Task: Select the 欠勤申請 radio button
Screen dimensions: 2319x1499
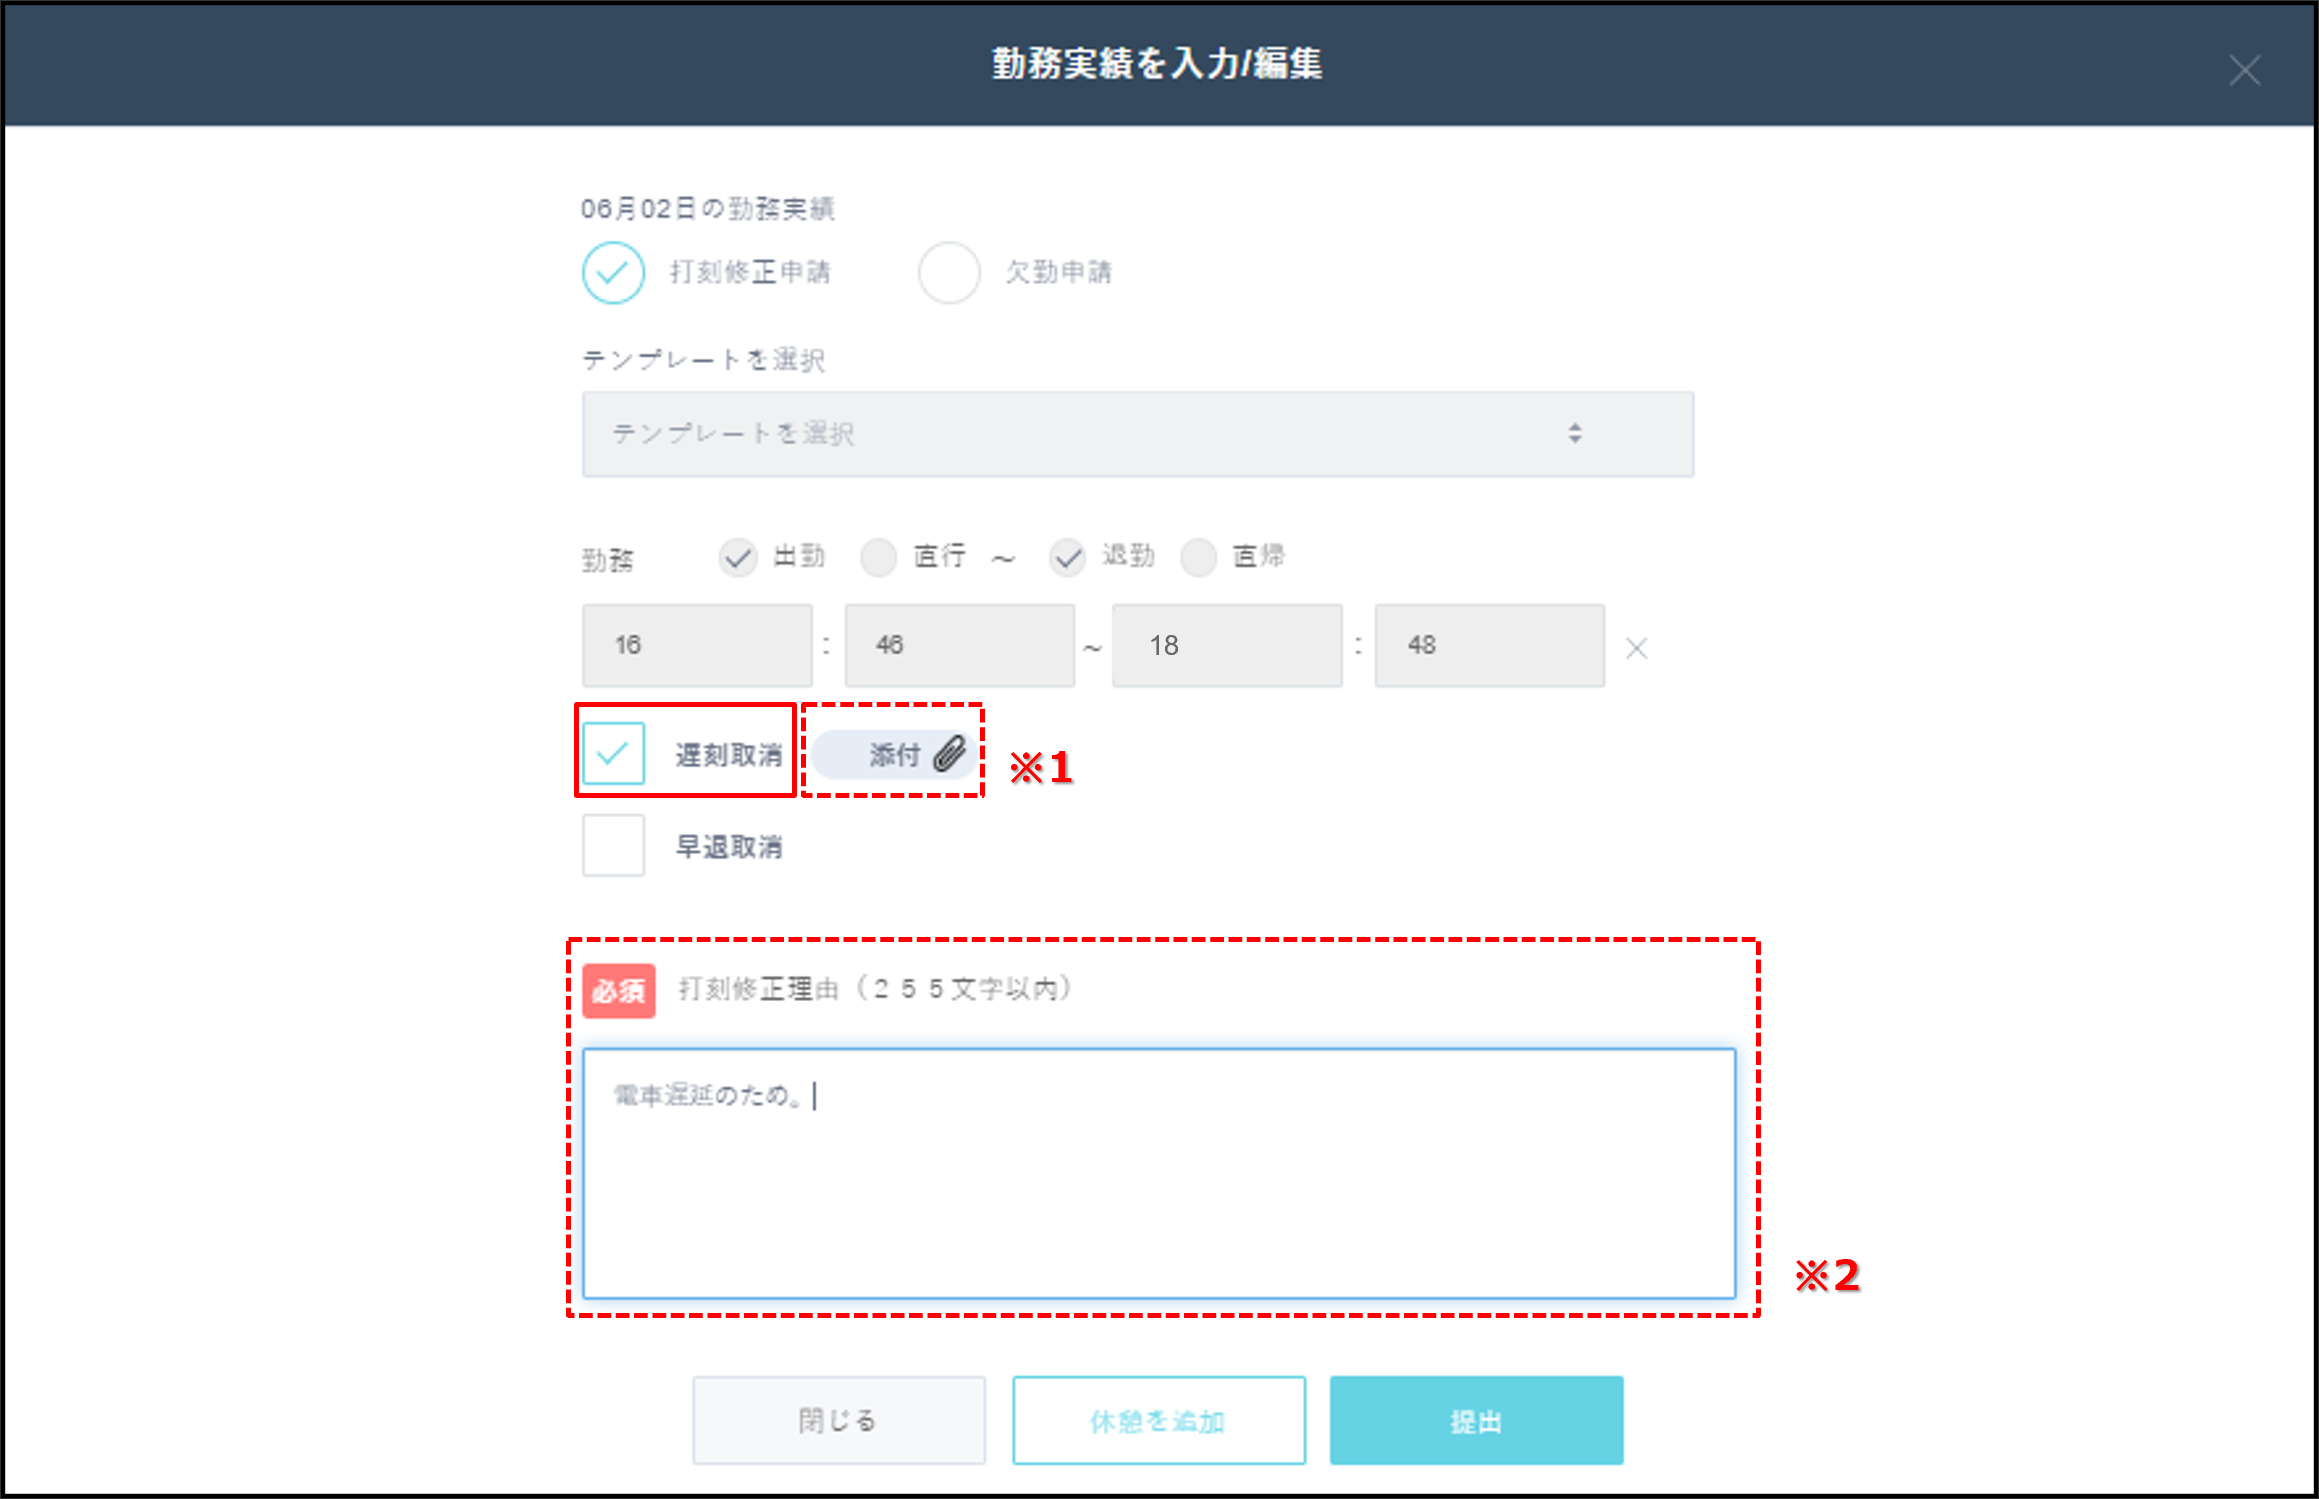Action: 950,271
